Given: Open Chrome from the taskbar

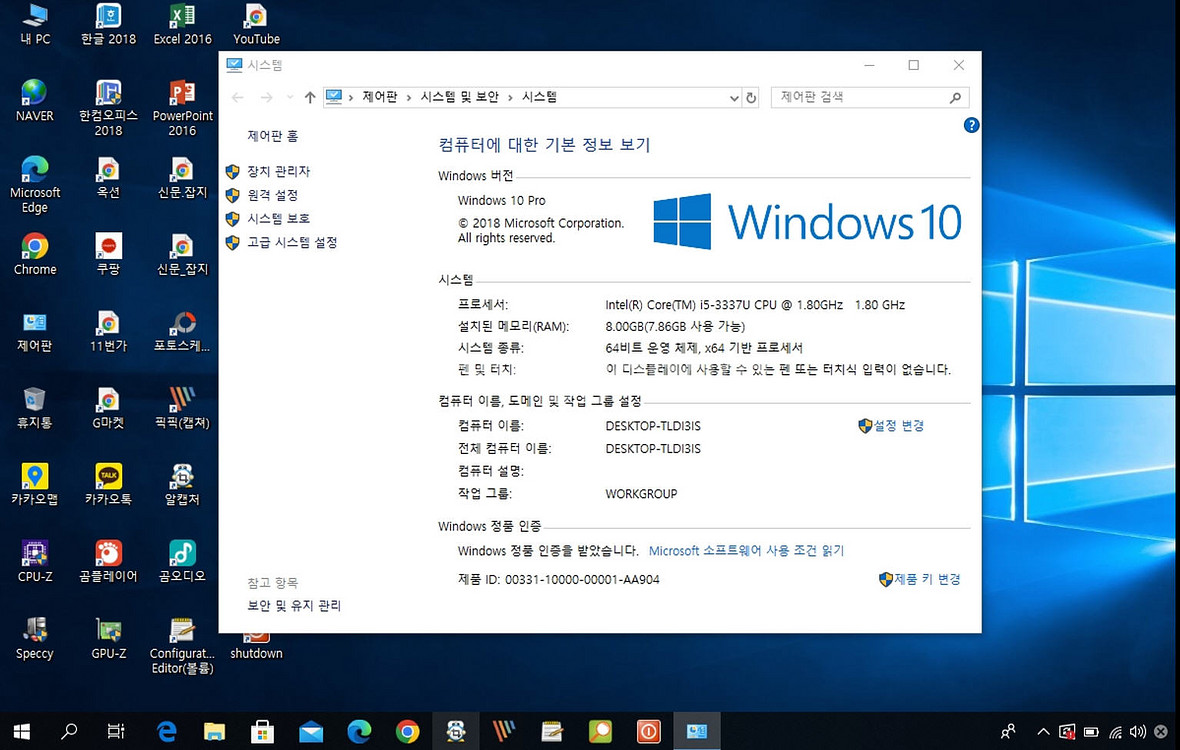Looking at the screenshot, I should pyautogui.click(x=407, y=730).
